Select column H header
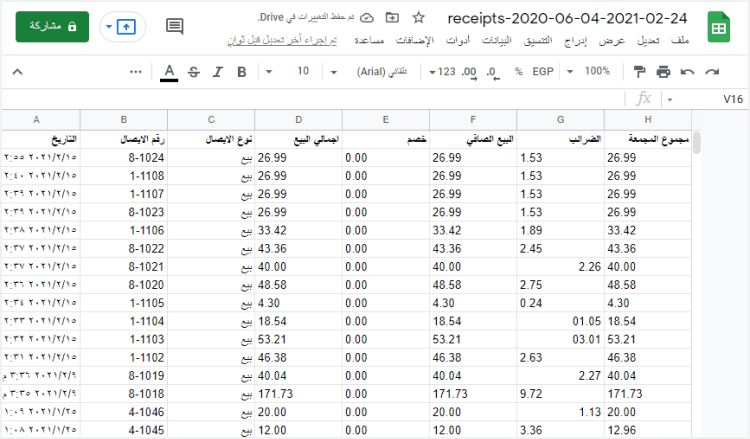750x439 pixels. 648,120
